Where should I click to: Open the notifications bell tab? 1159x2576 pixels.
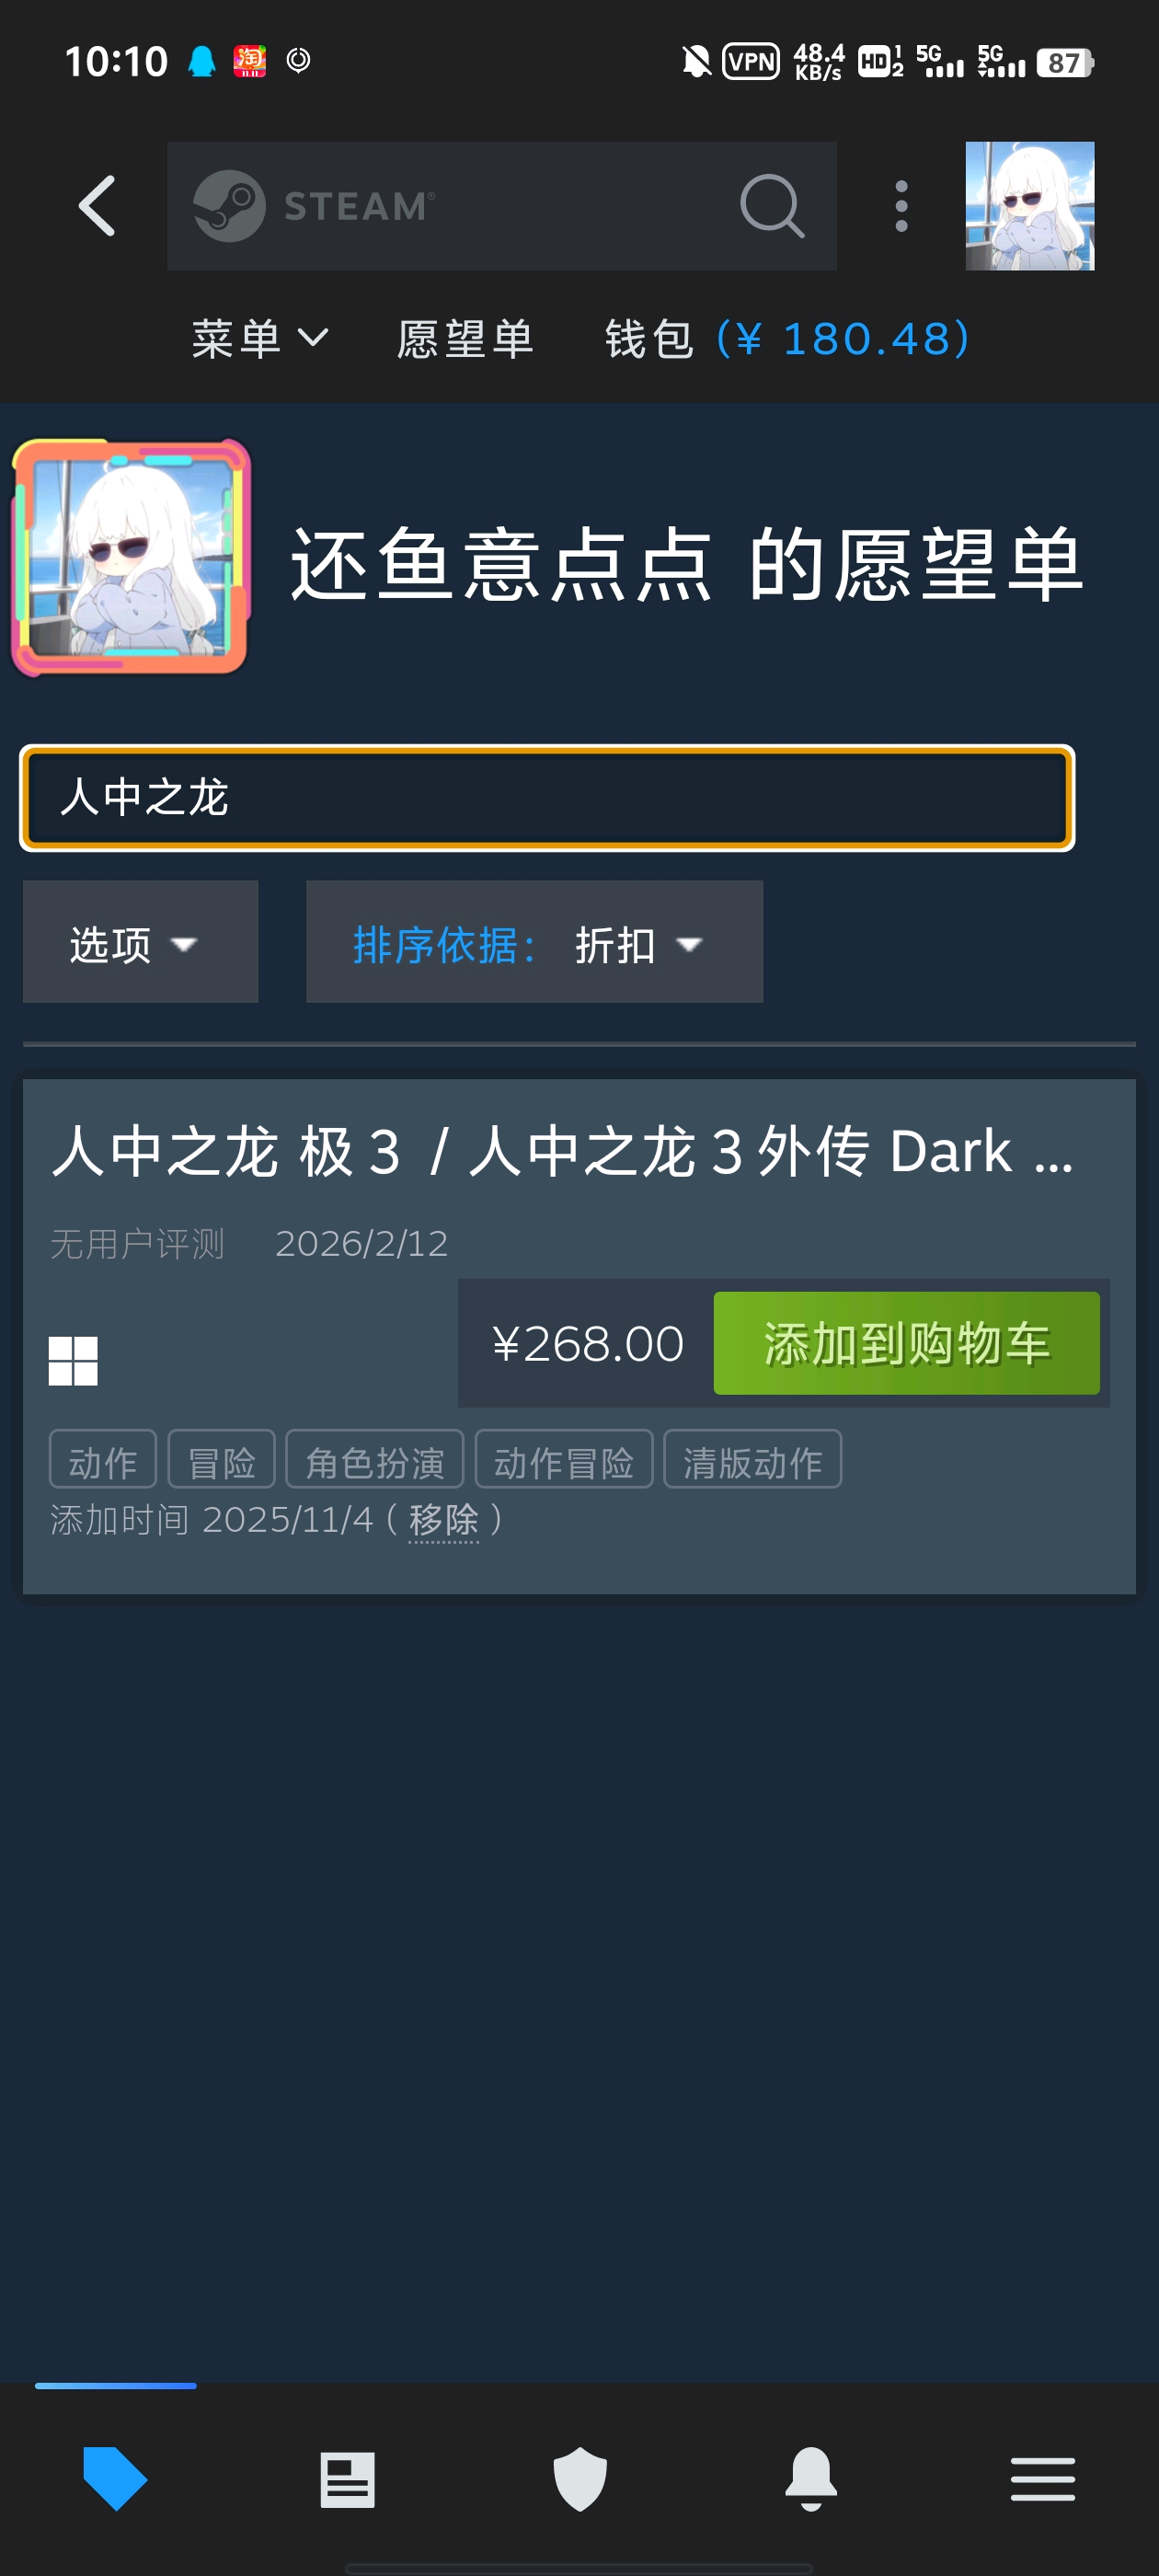click(811, 2478)
